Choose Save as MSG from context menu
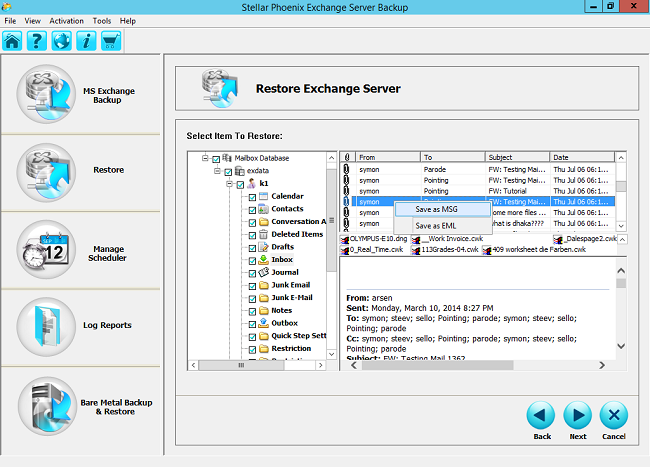The image size is (650, 467). (442, 209)
